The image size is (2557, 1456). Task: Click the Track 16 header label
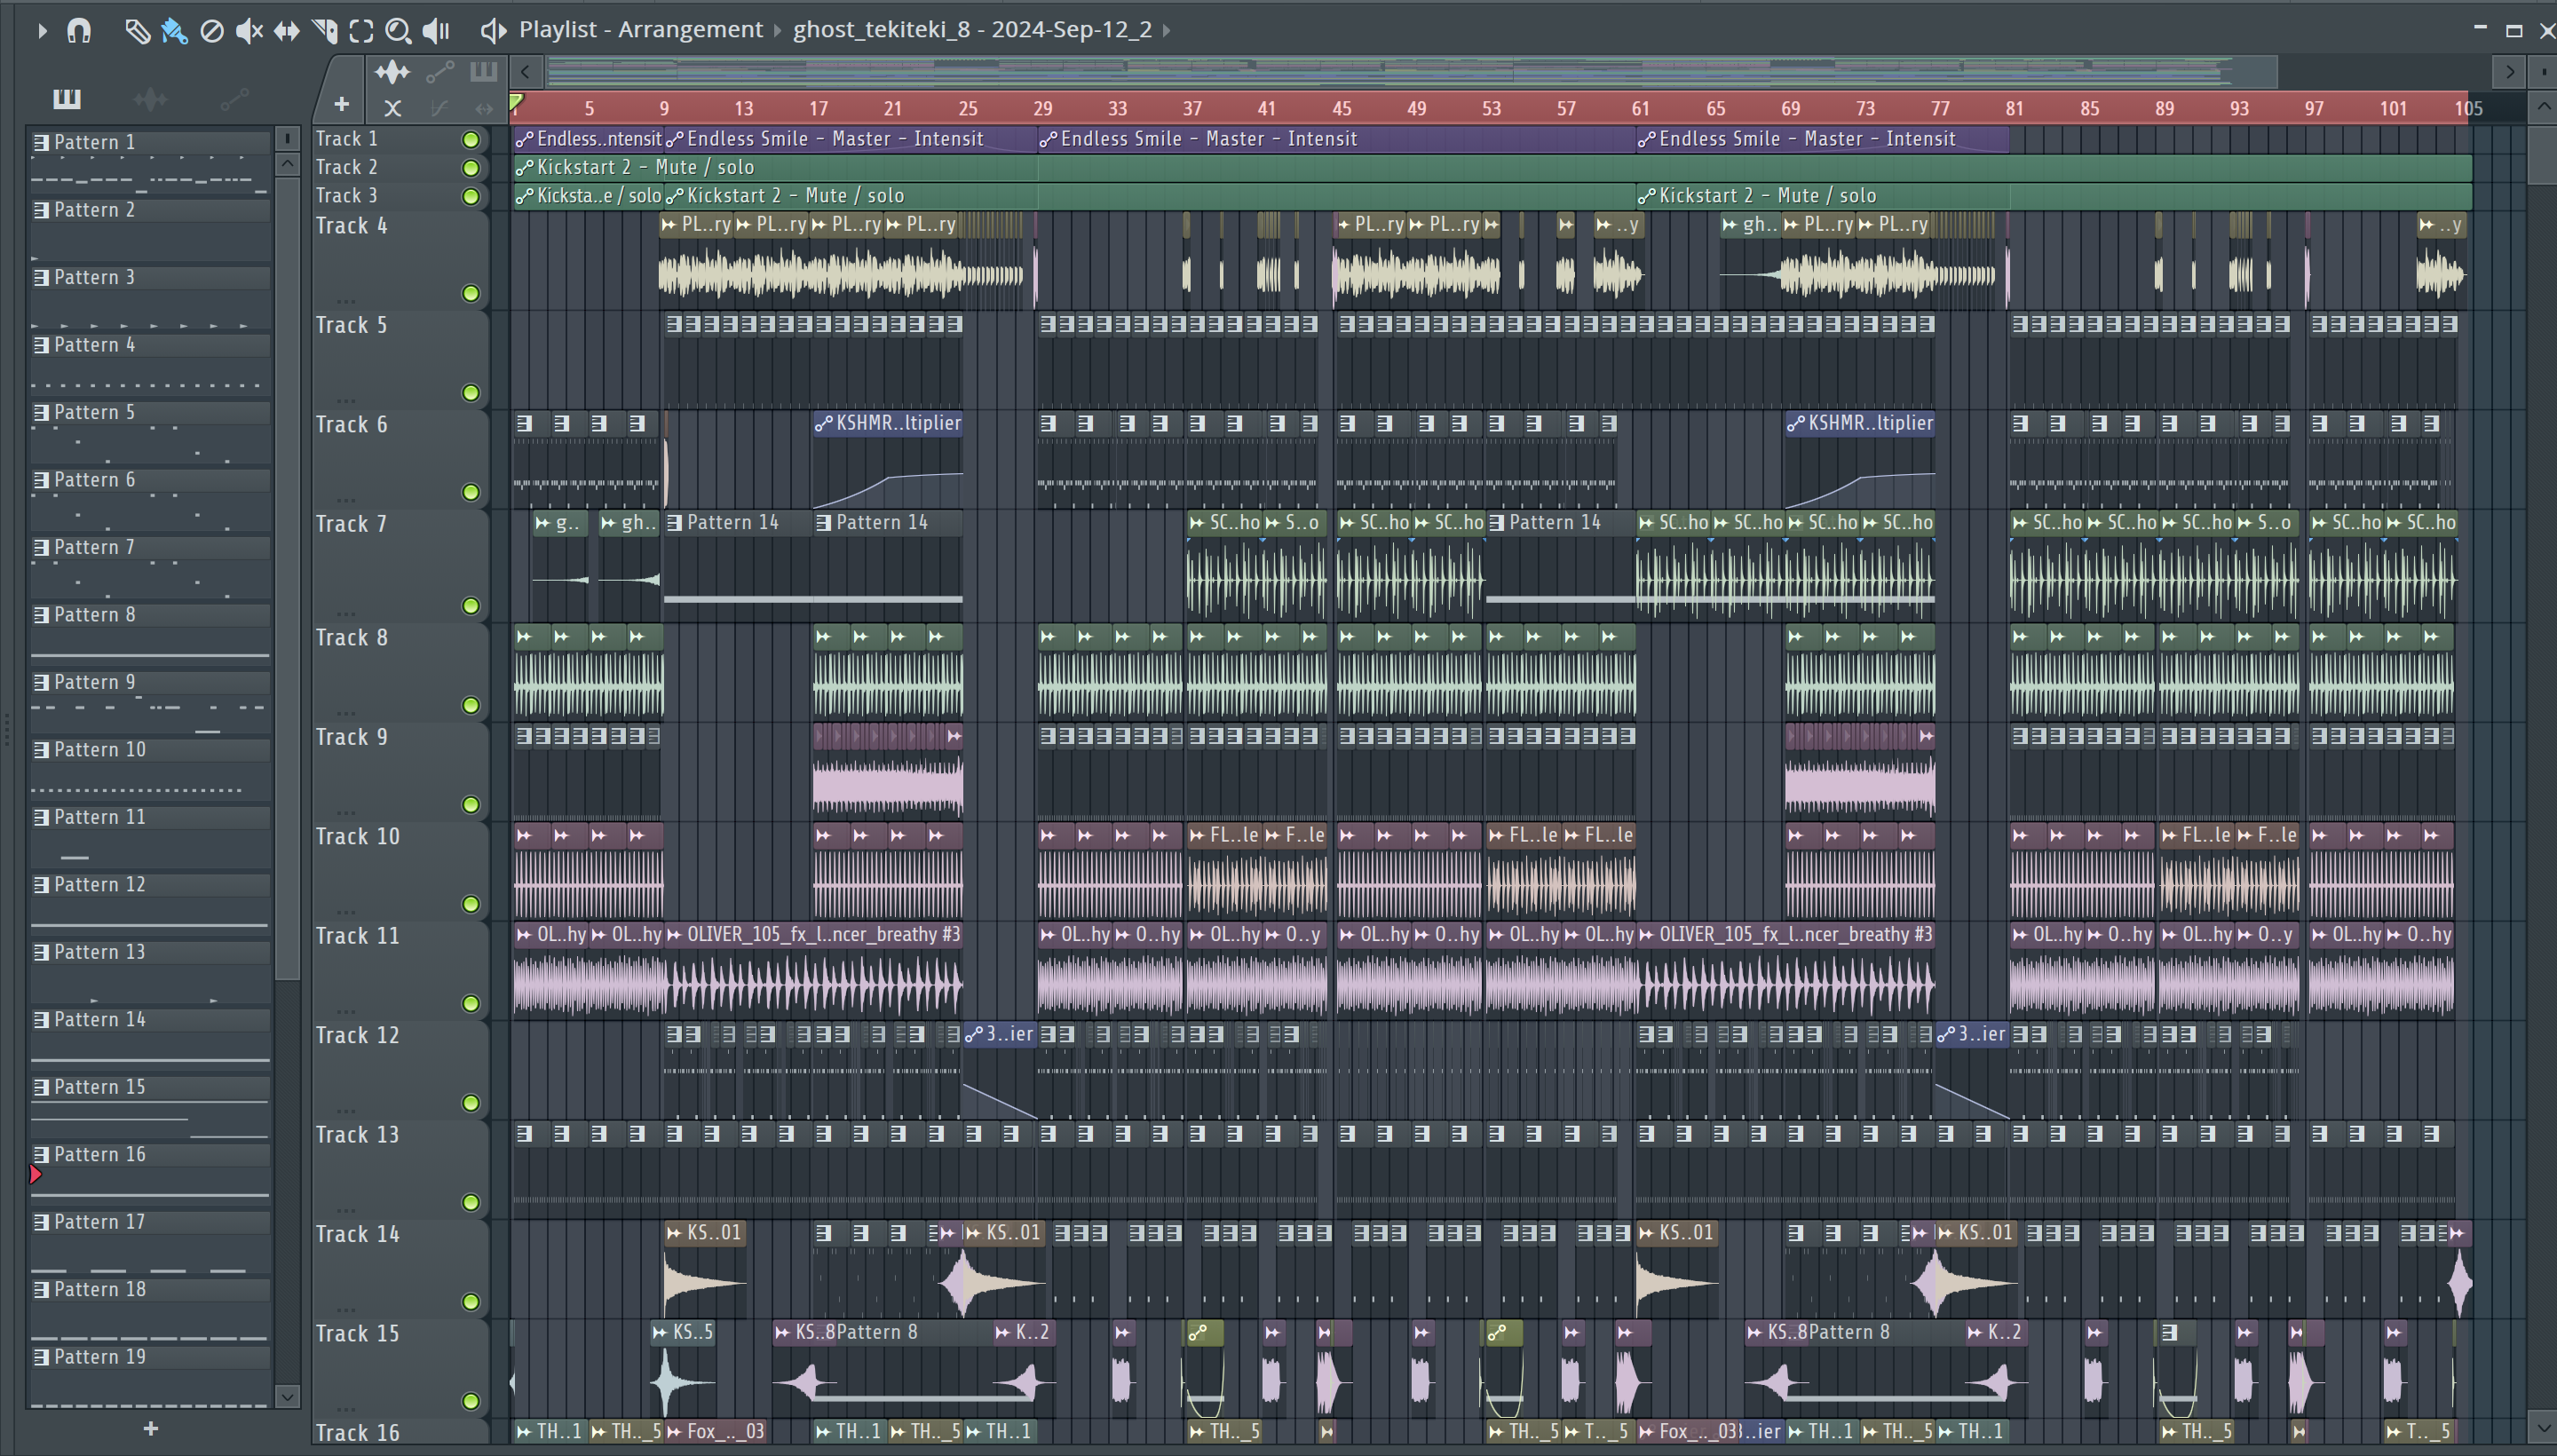[x=357, y=1433]
